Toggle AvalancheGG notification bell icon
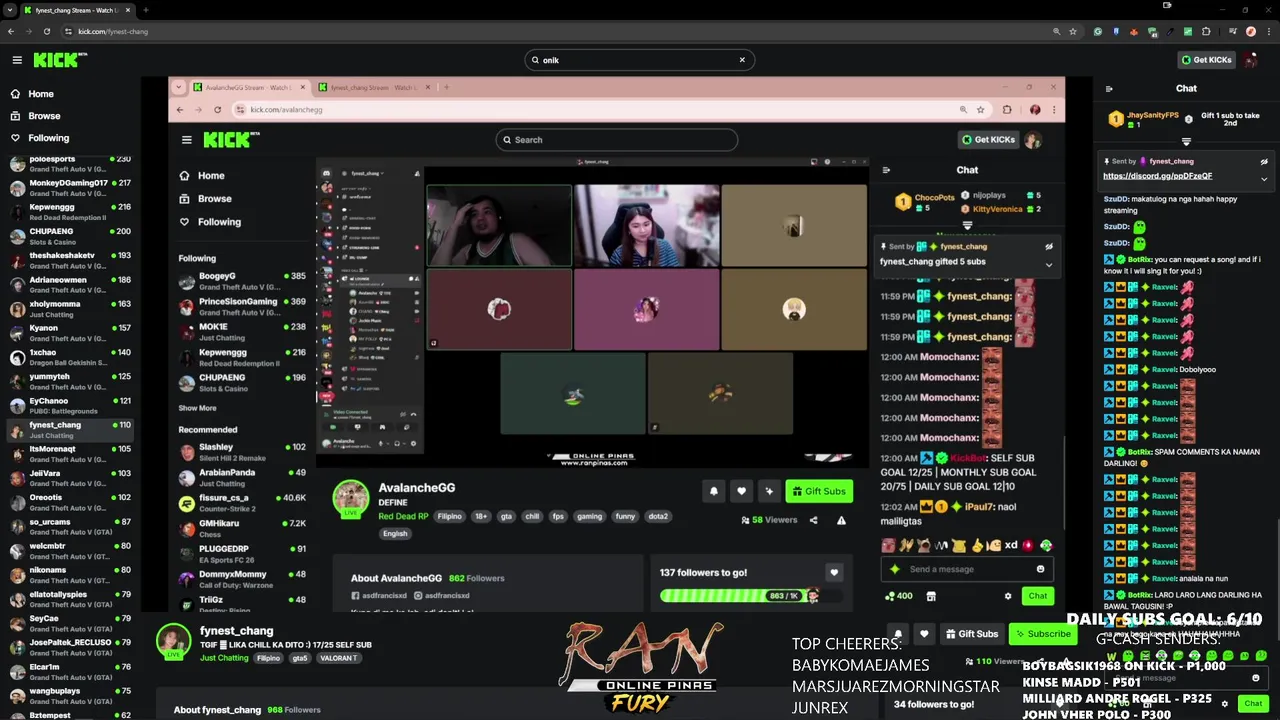Image resolution: width=1280 pixels, height=720 pixels. coord(713,491)
